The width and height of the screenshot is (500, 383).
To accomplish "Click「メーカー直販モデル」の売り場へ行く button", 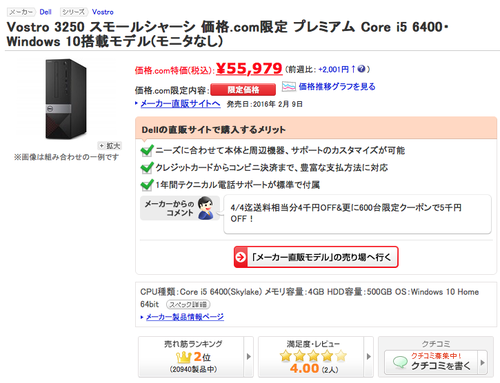I will click(316, 257).
